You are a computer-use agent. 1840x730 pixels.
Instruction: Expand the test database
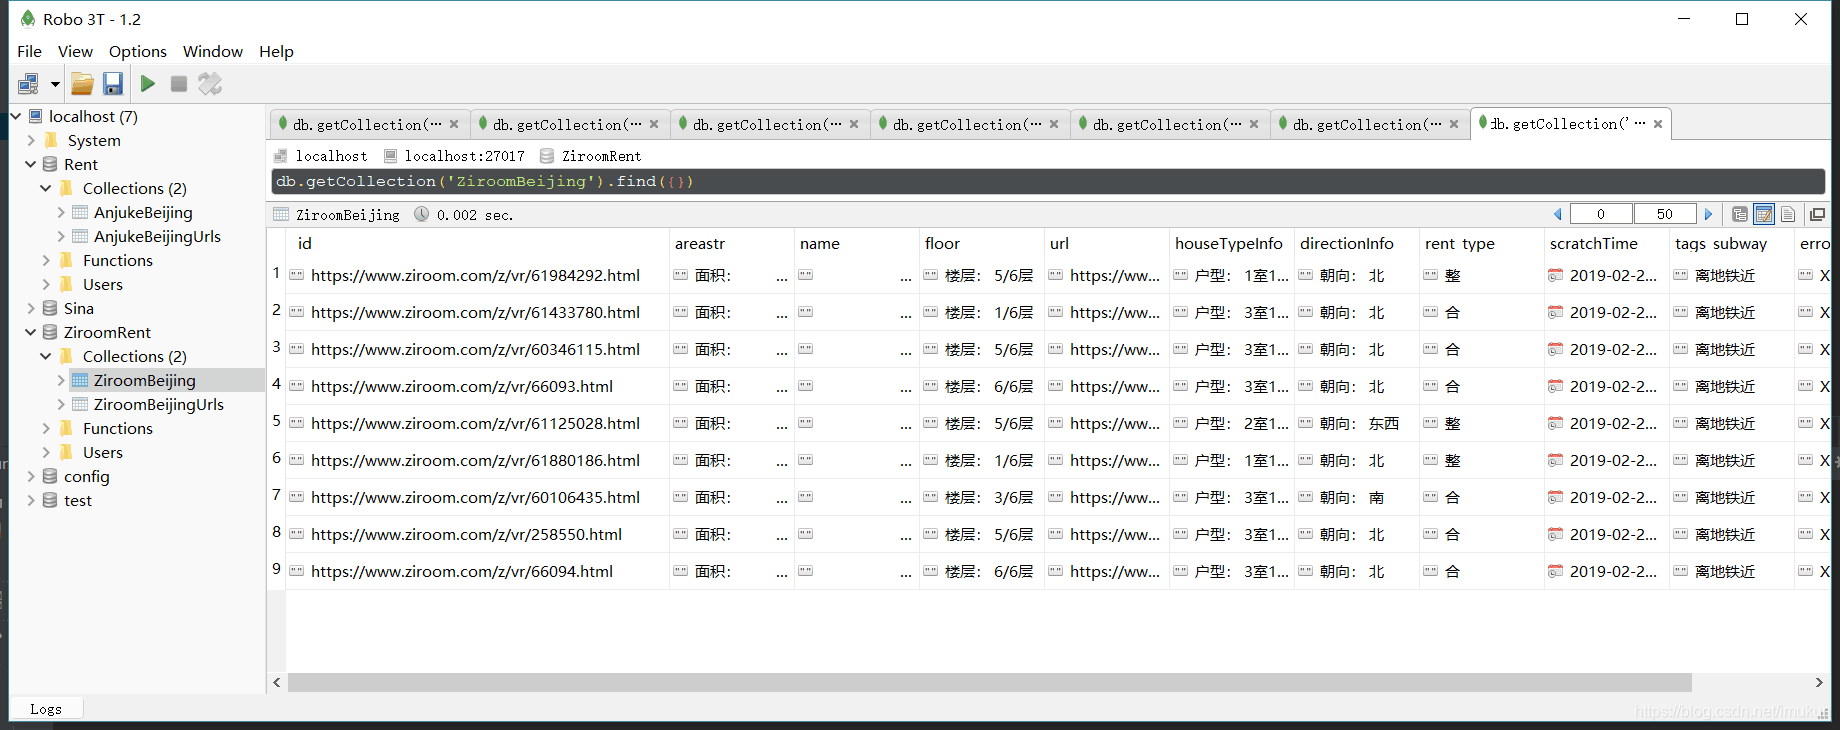click(31, 500)
